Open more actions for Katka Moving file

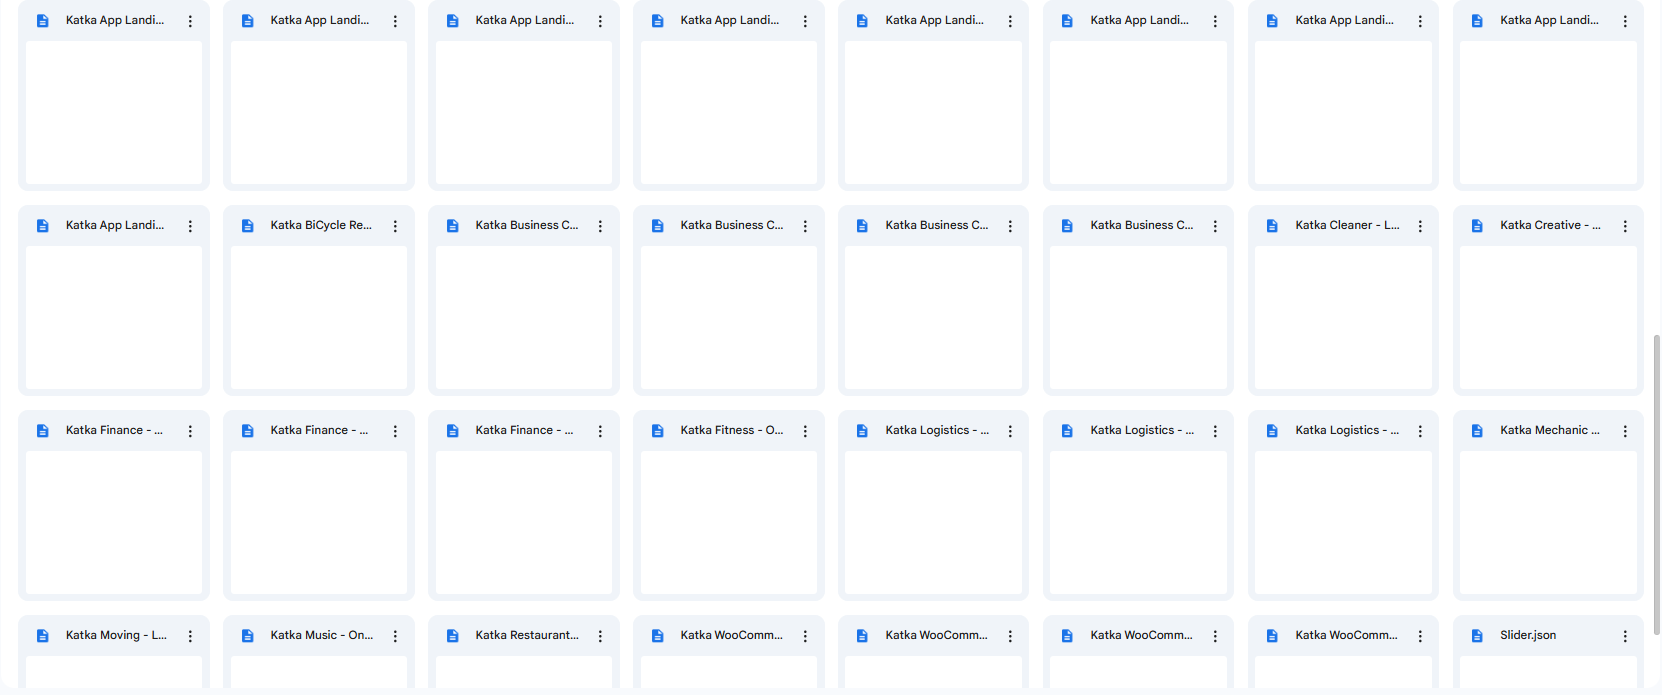point(190,636)
